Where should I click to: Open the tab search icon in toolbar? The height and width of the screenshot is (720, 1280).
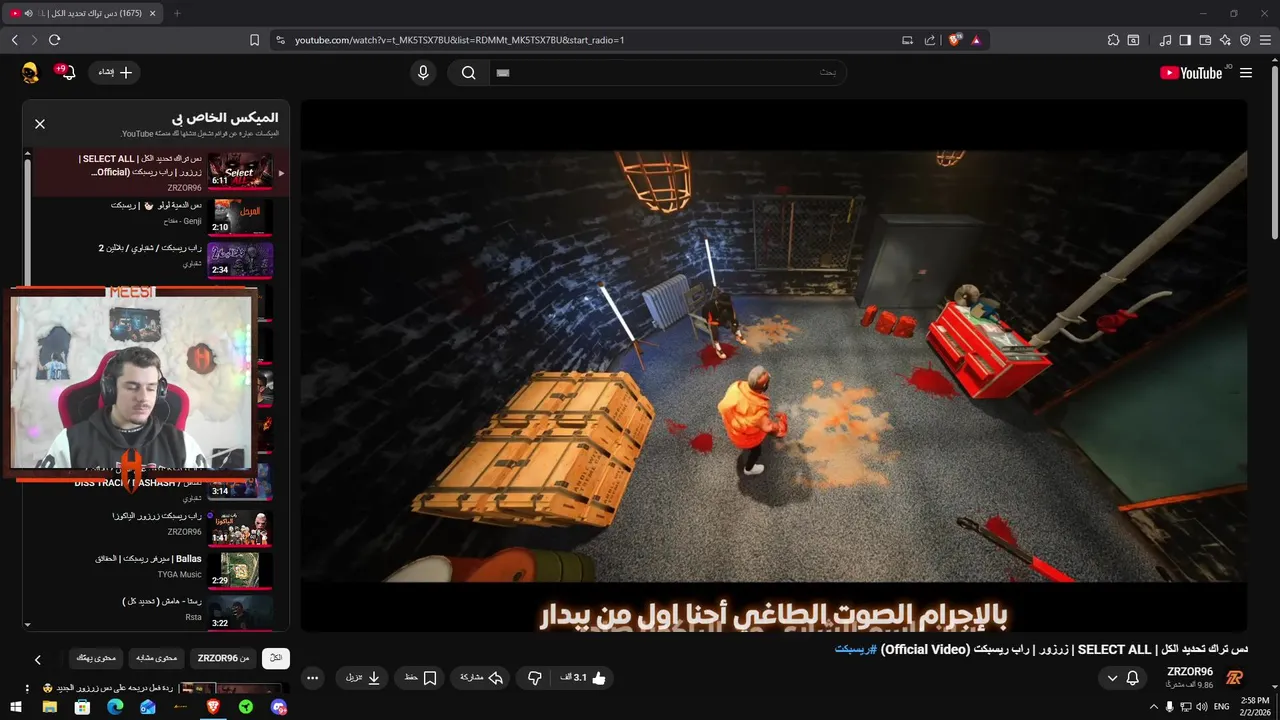point(1133,40)
